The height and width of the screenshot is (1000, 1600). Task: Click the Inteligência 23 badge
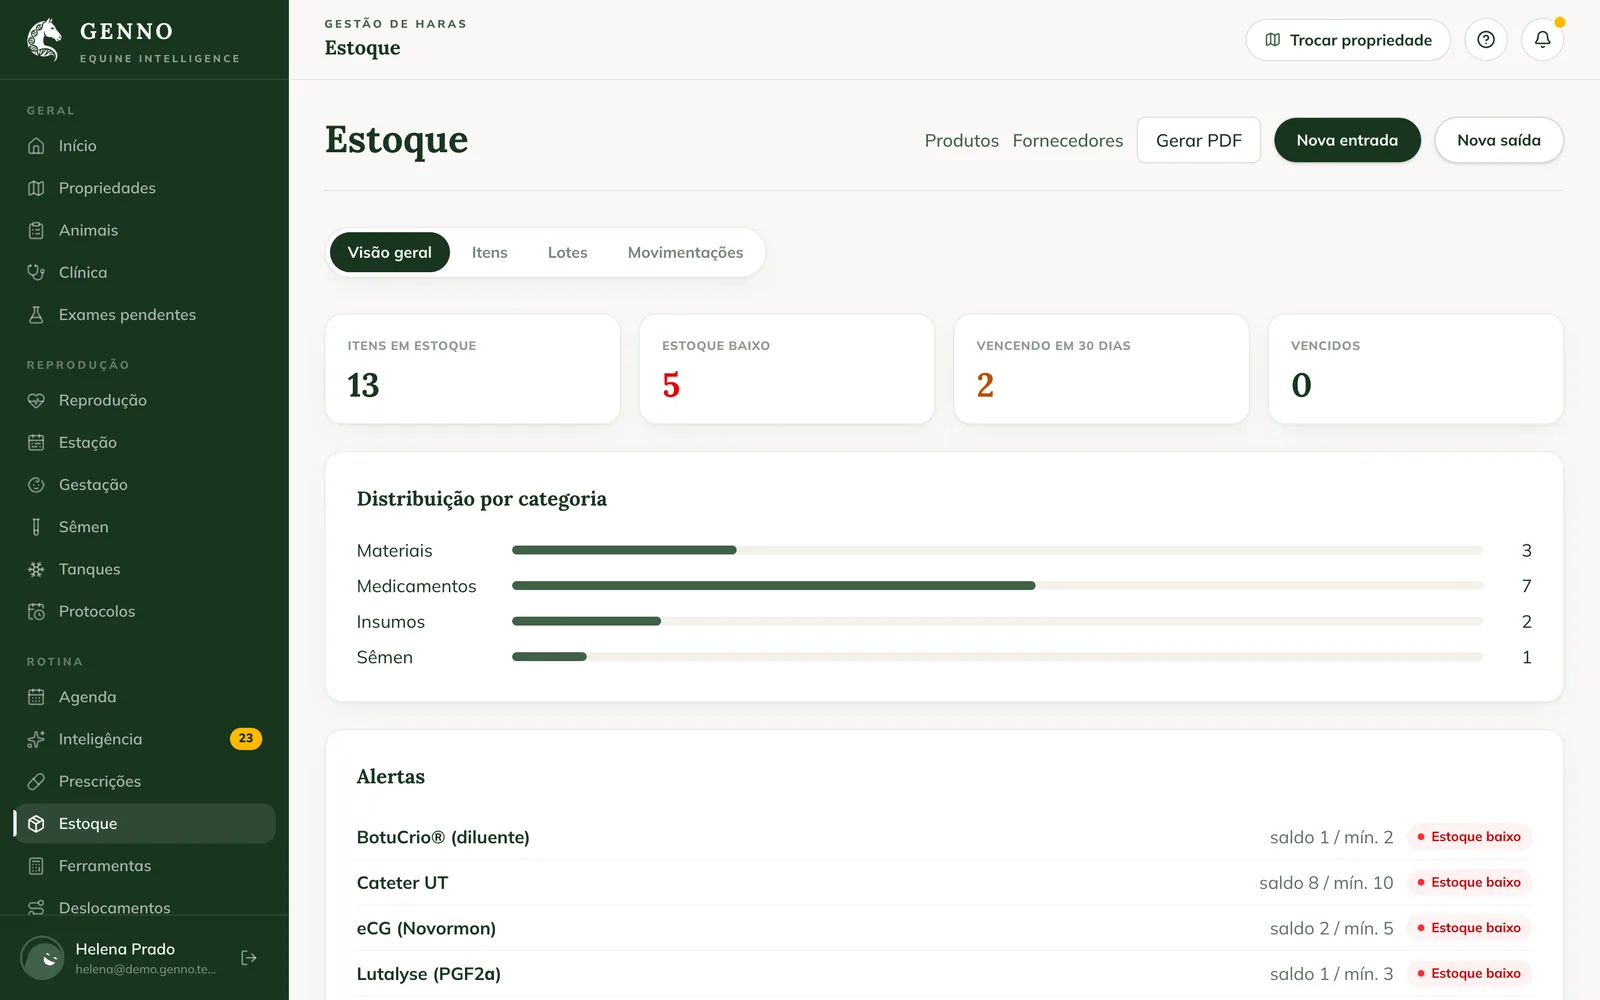246,738
